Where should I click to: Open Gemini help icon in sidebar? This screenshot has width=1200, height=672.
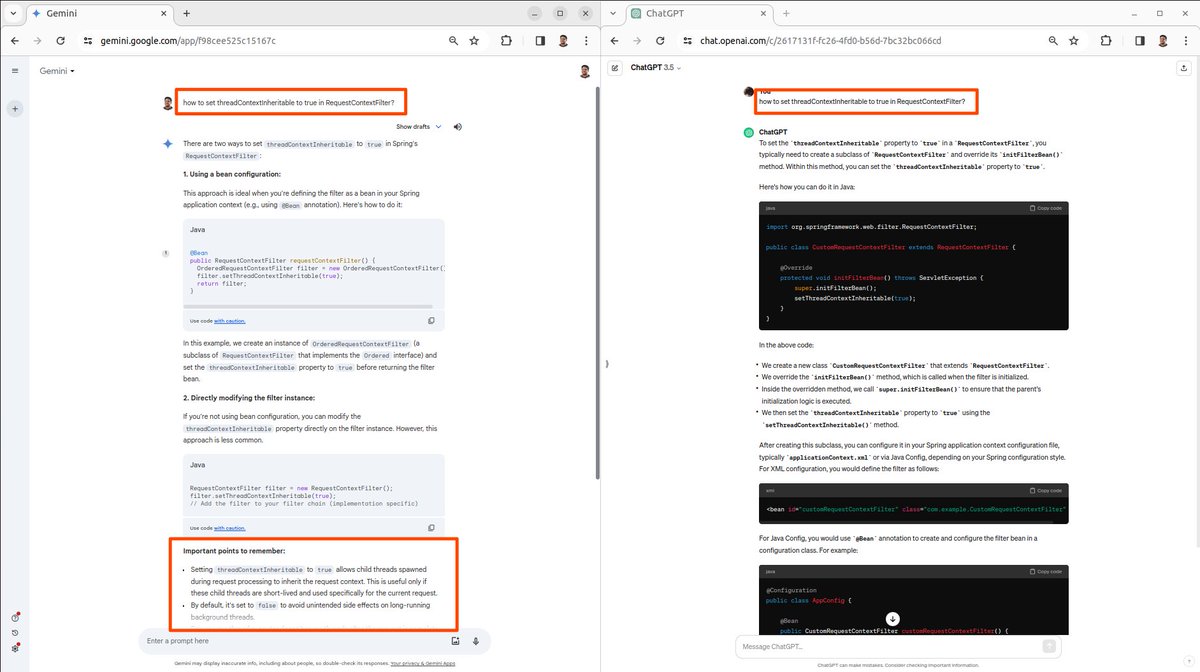15,617
